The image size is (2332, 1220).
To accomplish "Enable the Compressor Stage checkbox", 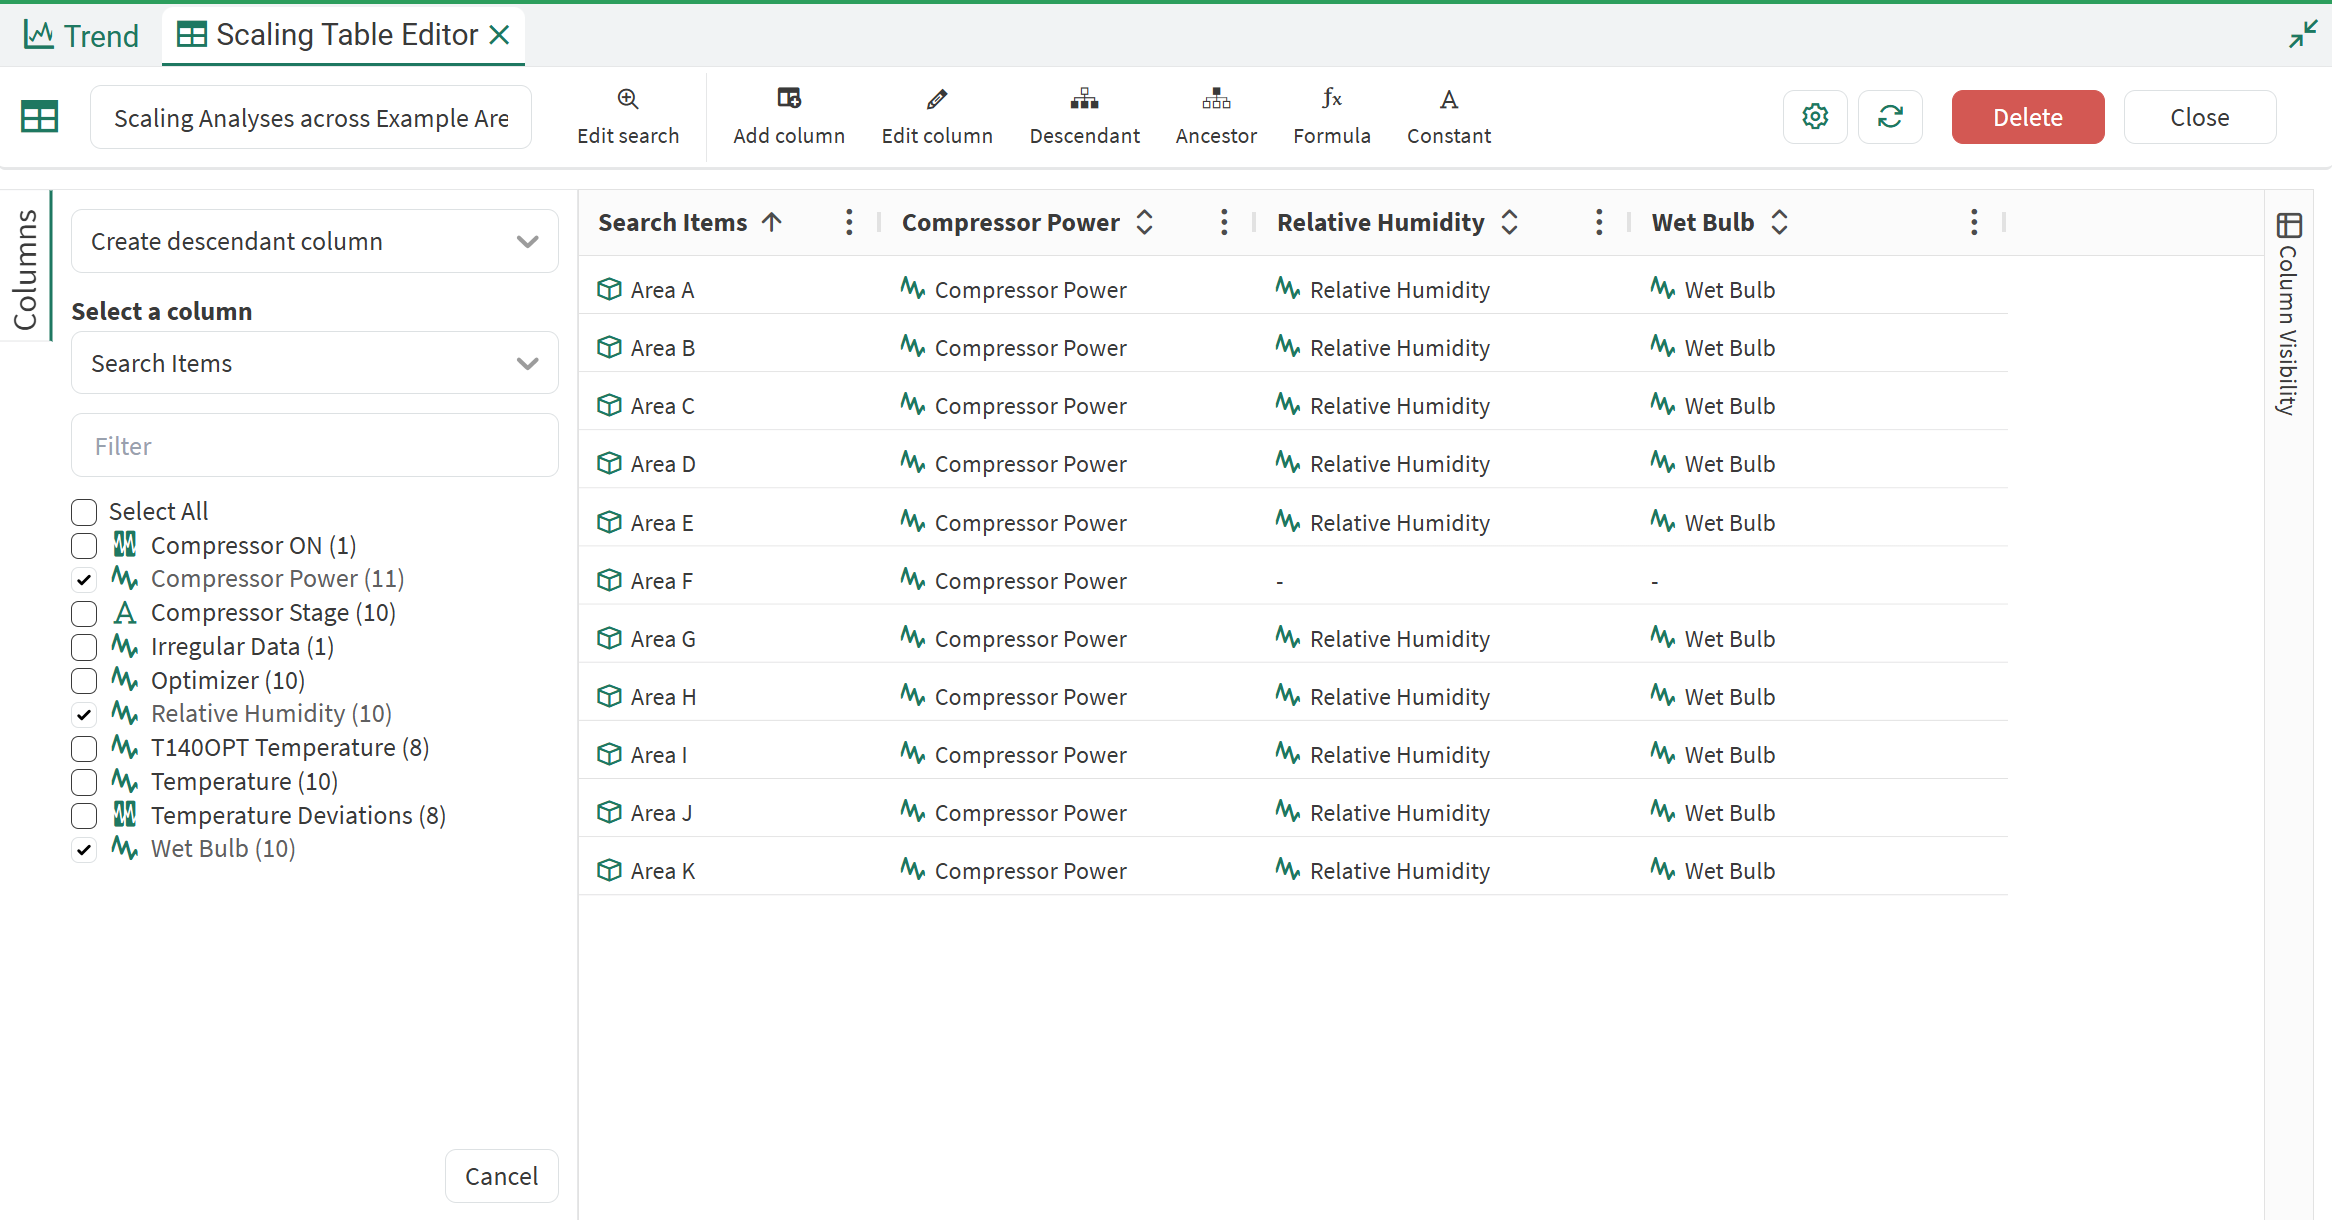I will (84, 613).
